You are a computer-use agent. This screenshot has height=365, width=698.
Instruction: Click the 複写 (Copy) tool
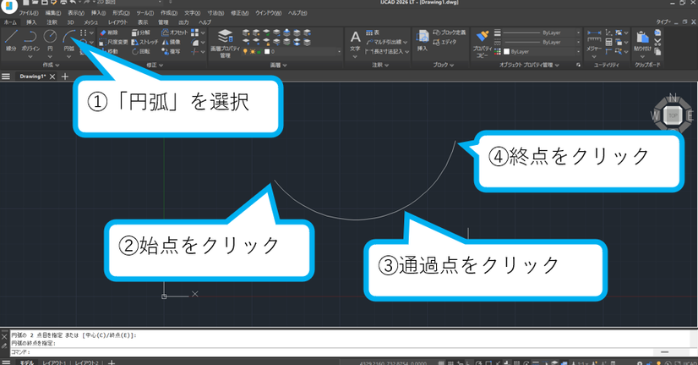(x=171, y=52)
